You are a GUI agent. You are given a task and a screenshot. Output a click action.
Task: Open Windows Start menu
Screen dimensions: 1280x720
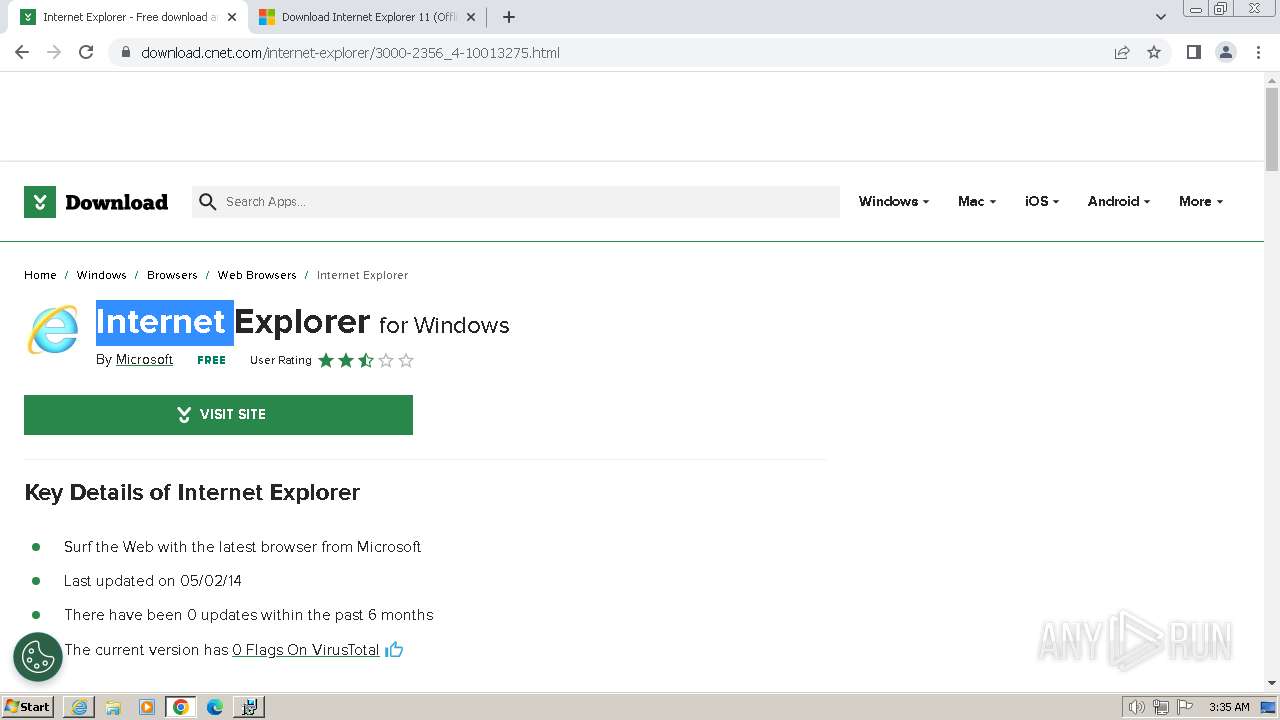[28, 706]
